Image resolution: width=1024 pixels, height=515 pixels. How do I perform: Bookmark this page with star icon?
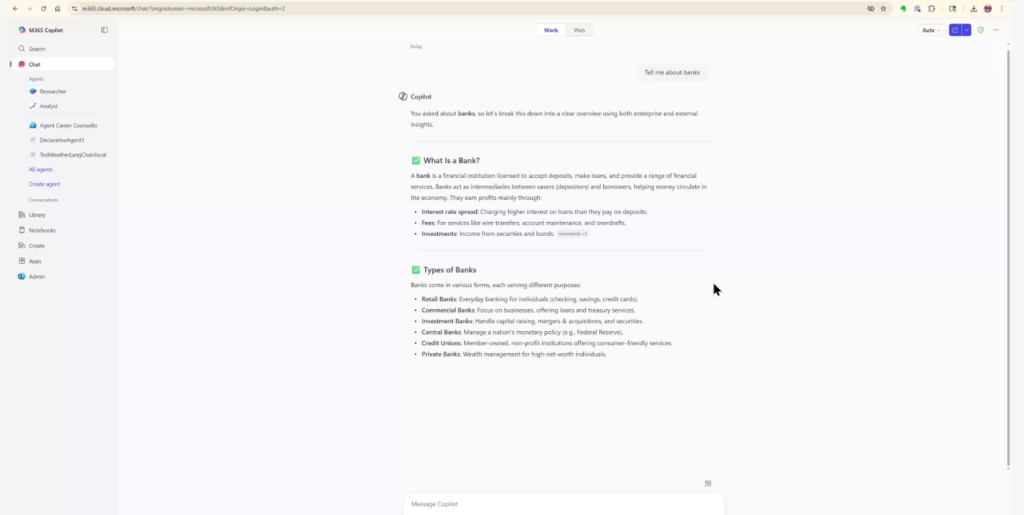coord(884,8)
